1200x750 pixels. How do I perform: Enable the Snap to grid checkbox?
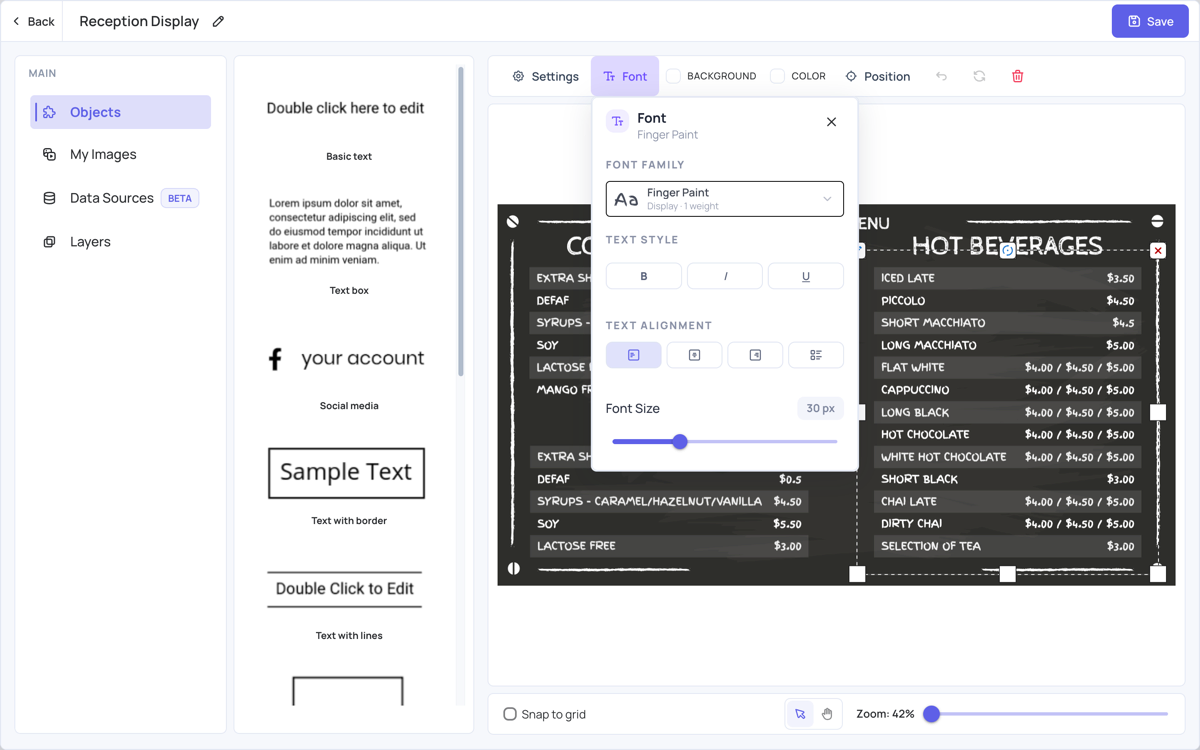(x=510, y=714)
